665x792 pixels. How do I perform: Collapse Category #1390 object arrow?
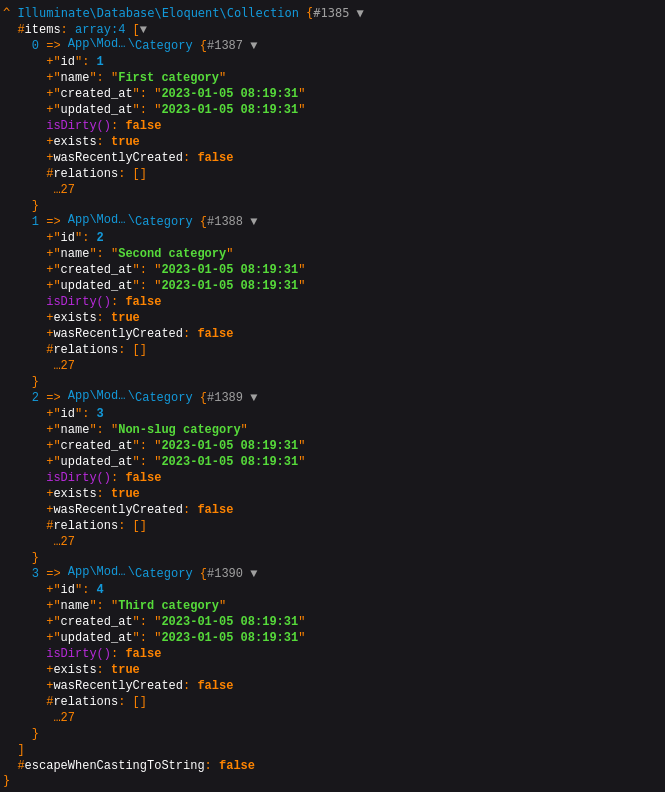254,574
